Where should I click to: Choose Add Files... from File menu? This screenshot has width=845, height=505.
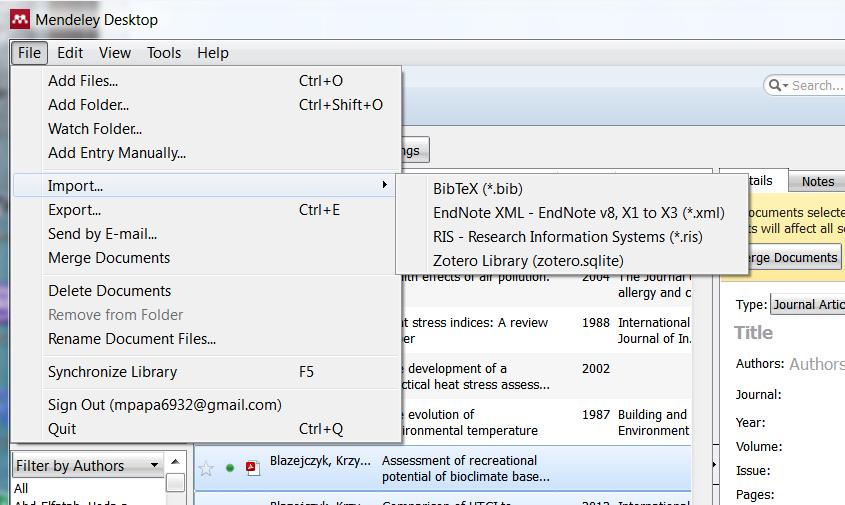pos(206,81)
